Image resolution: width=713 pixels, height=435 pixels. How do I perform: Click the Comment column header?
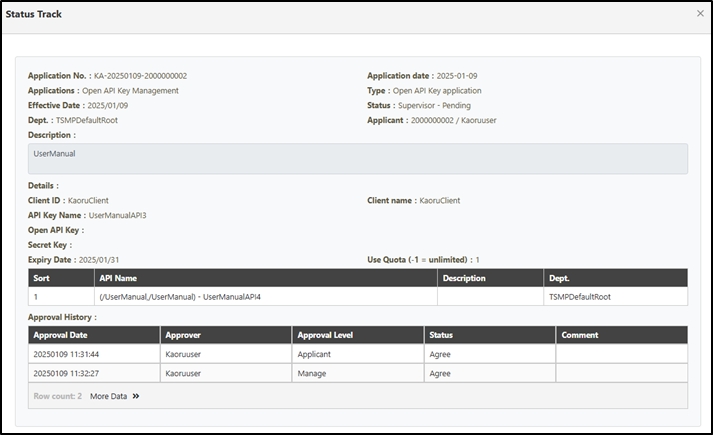580,335
